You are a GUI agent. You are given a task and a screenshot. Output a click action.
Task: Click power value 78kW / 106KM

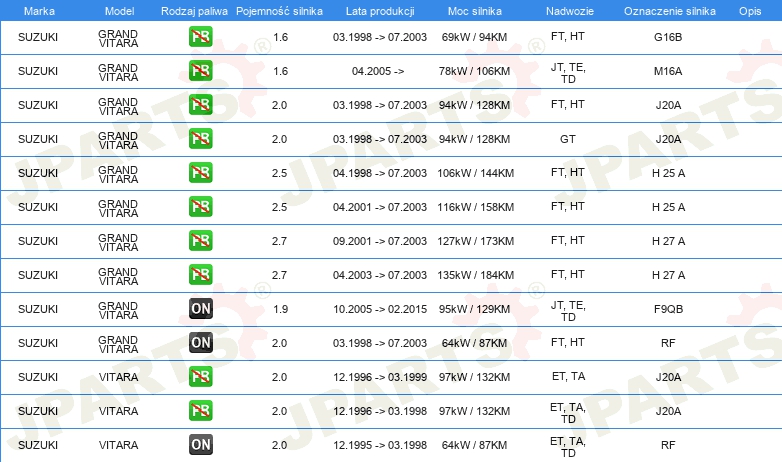(x=474, y=71)
